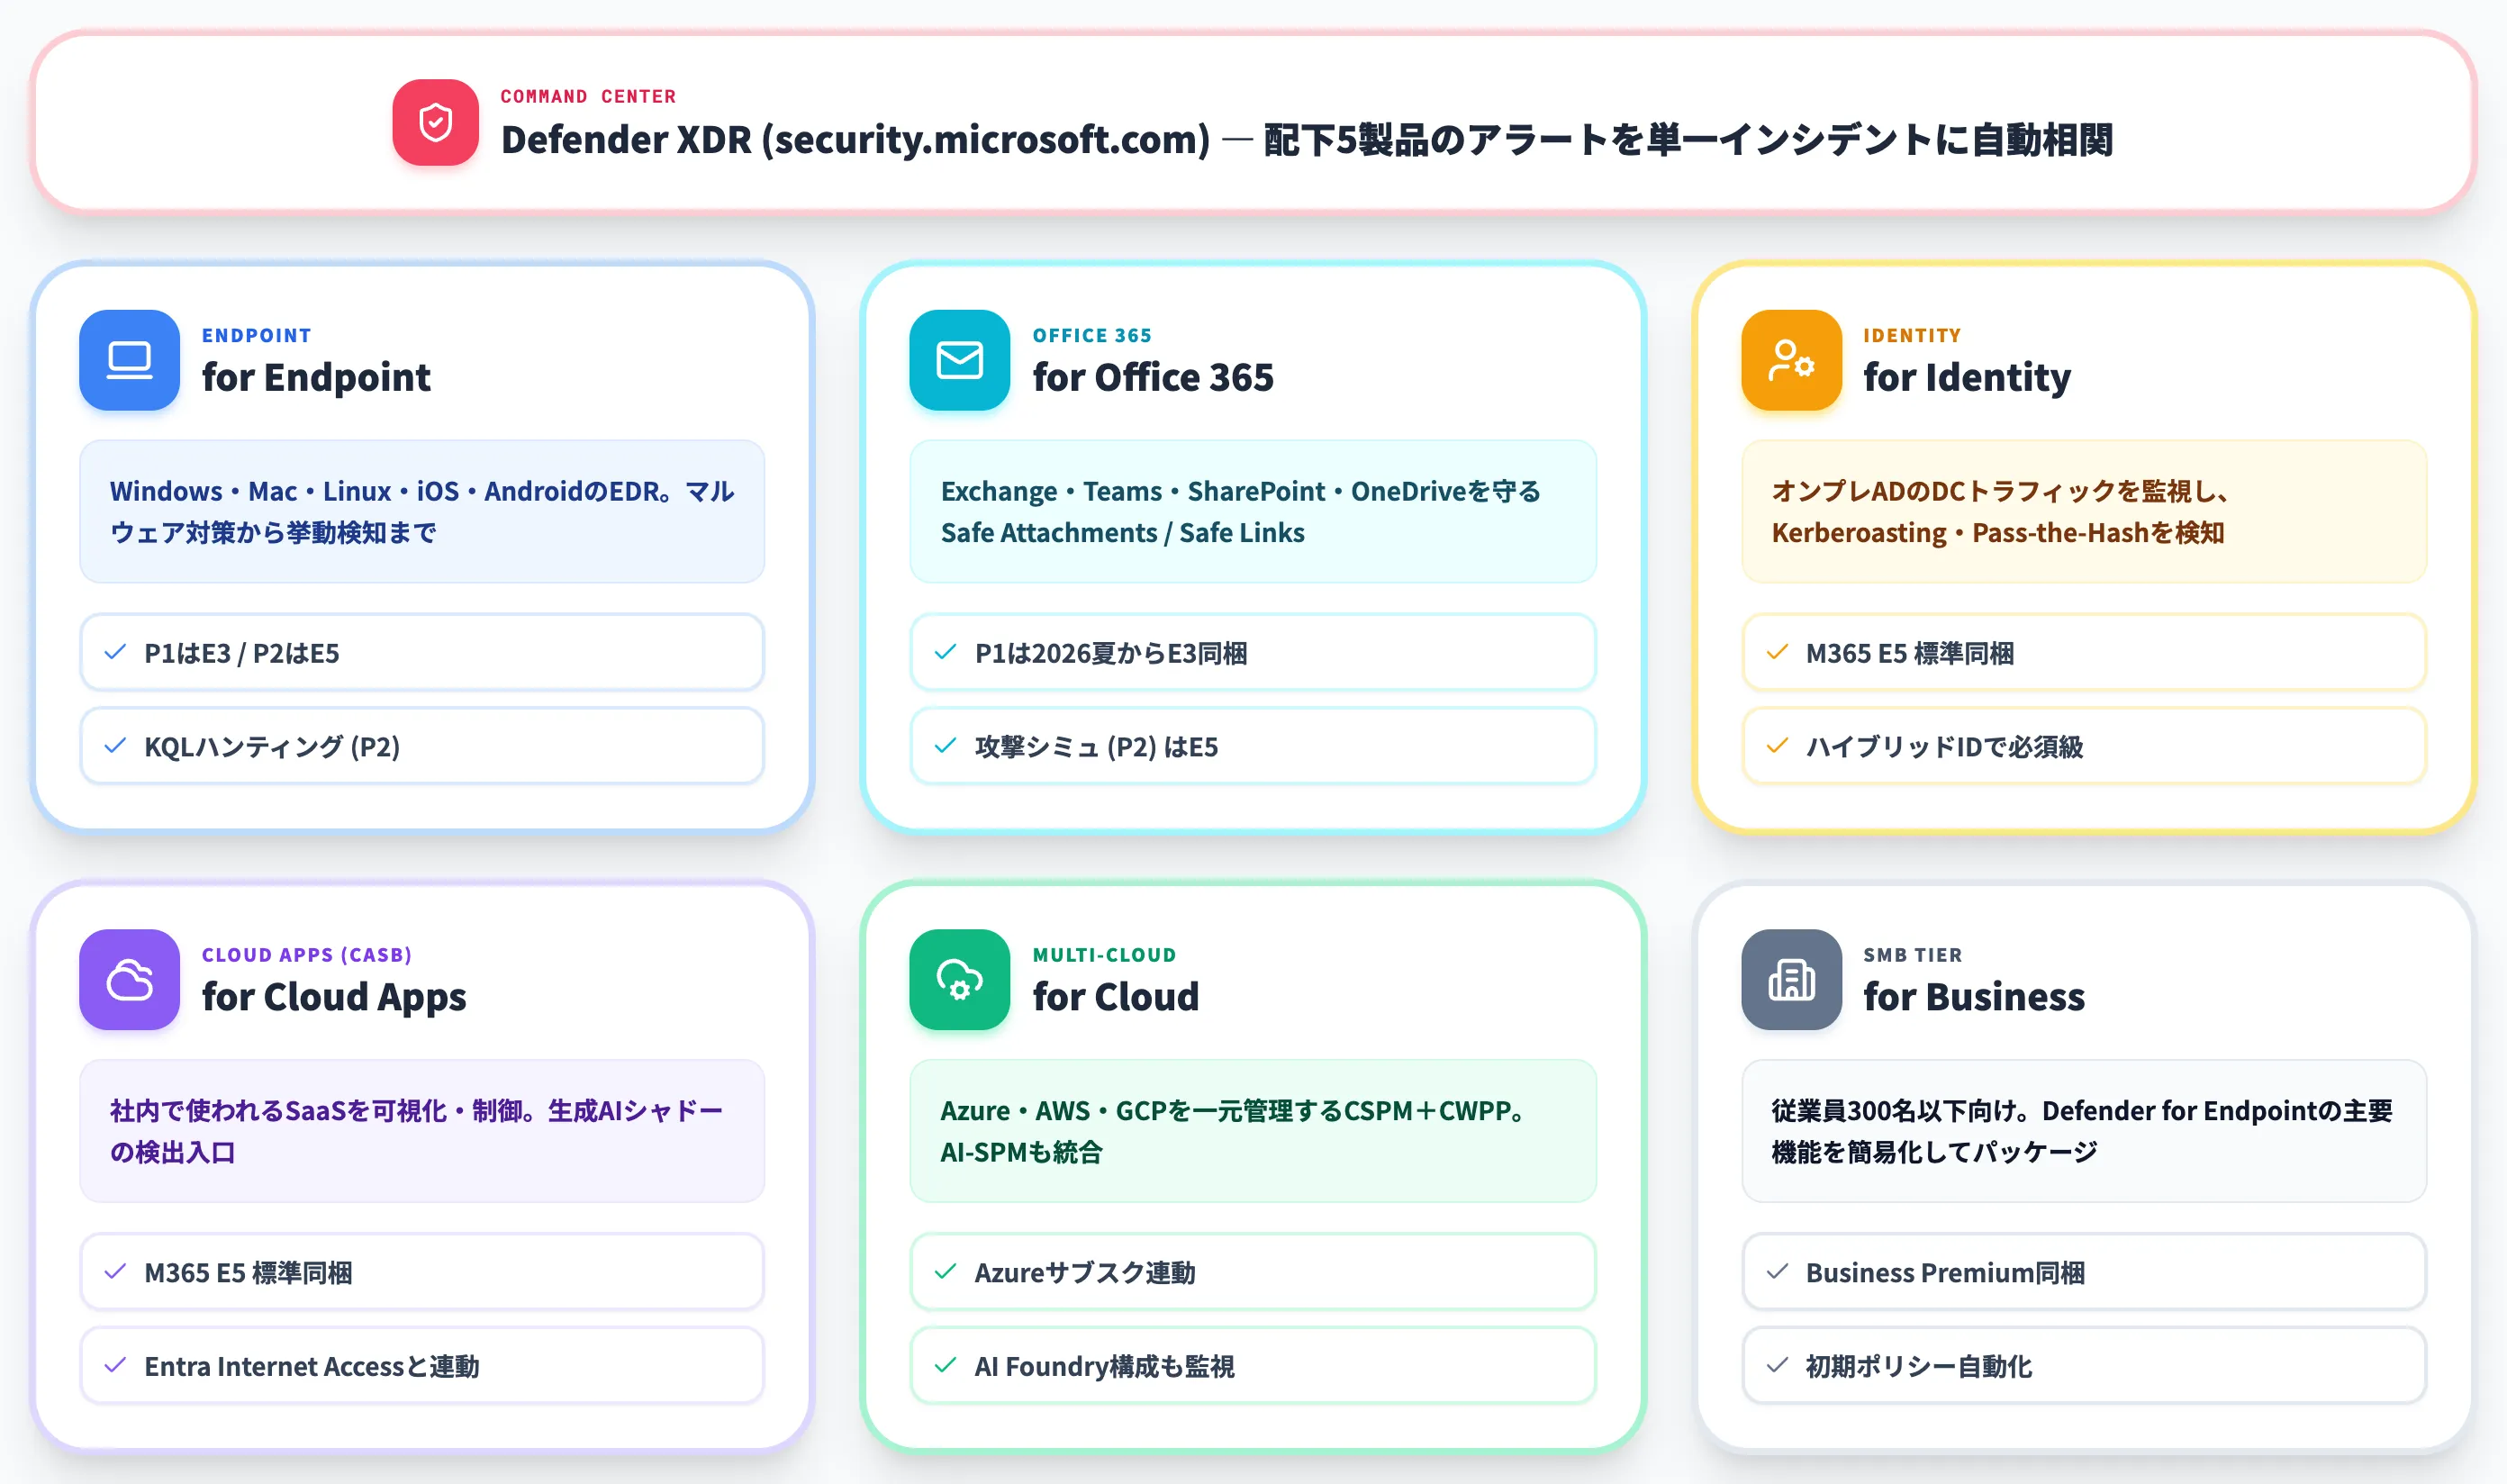Click the checkmark beside Entra Internet Accessと連動
2507x1484 pixels.
115,1365
